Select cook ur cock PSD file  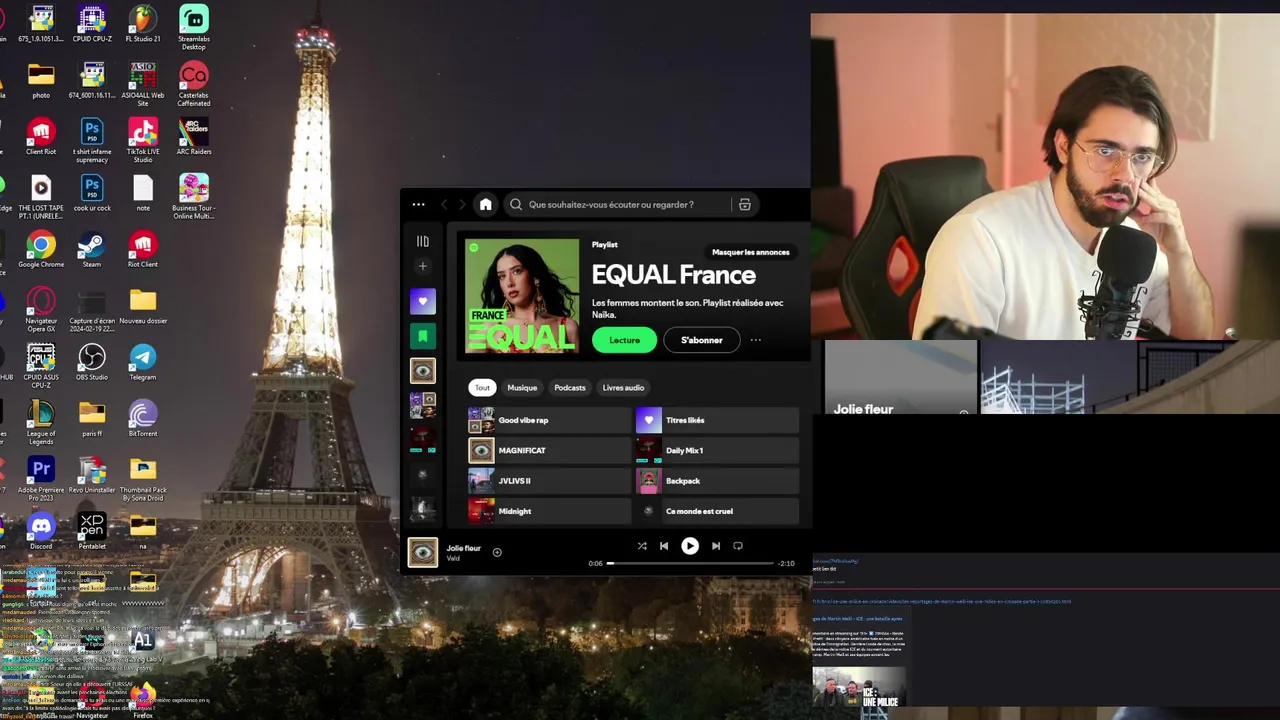click(92, 194)
